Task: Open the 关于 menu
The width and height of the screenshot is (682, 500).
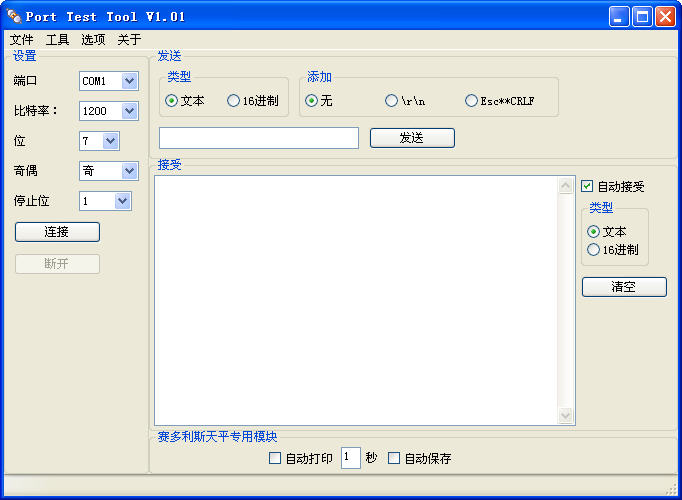Action: click(x=129, y=40)
